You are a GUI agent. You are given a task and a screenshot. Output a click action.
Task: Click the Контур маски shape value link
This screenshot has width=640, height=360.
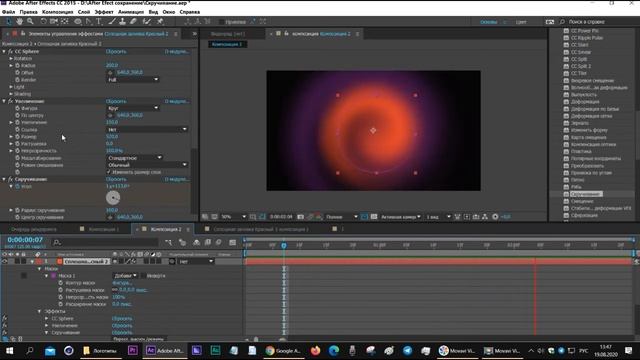(122, 283)
